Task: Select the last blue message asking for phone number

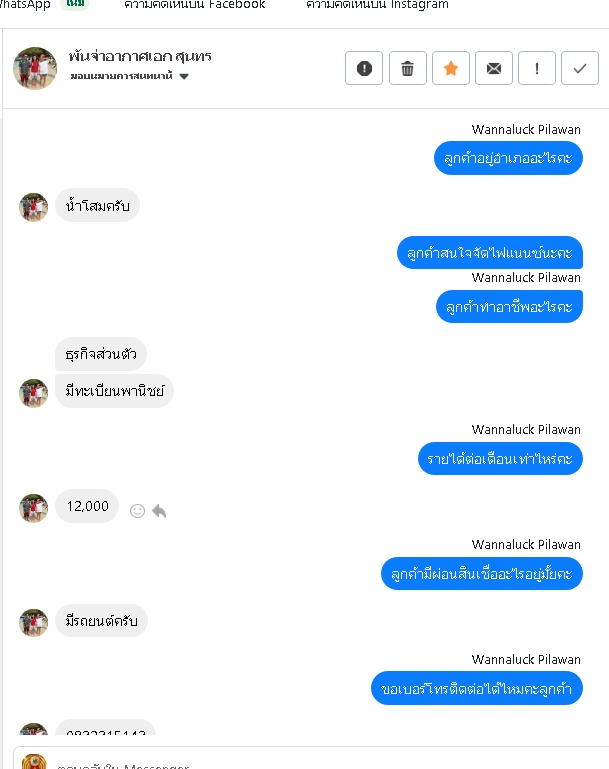Action: (x=477, y=689)
